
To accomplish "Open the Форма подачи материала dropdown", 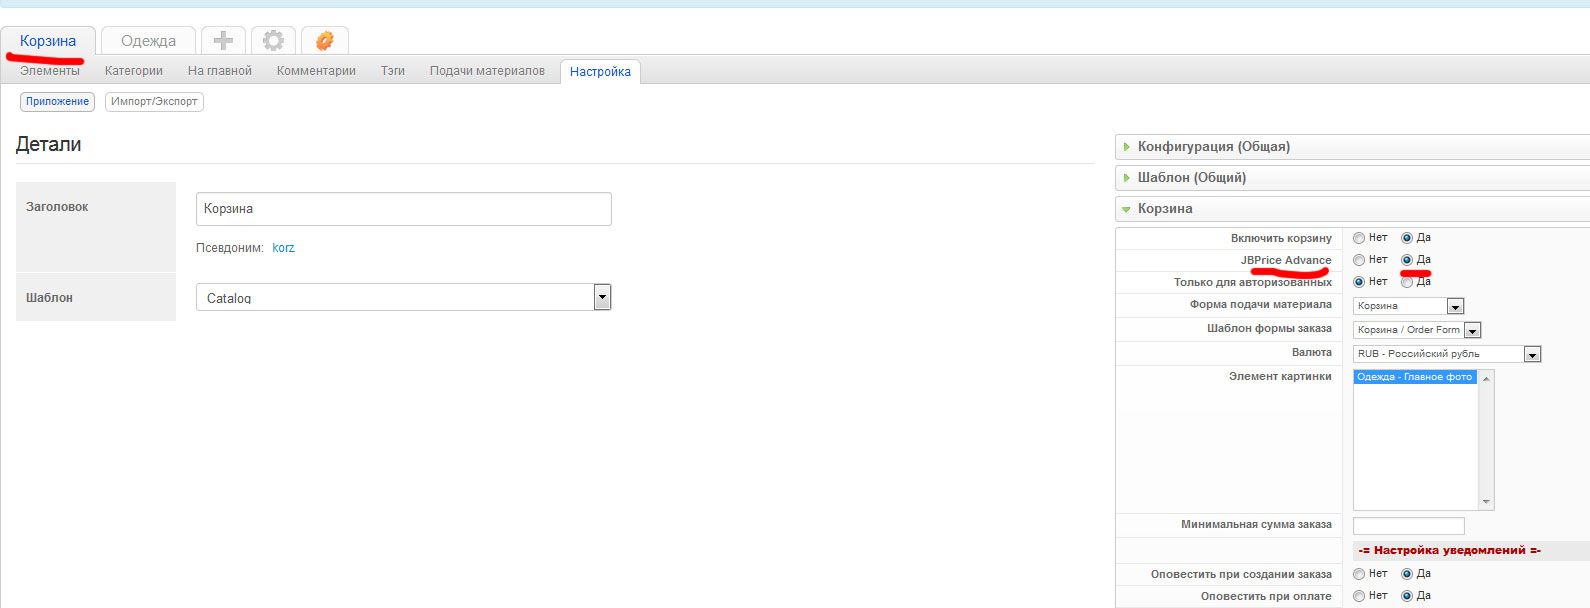I will 1455,306.
